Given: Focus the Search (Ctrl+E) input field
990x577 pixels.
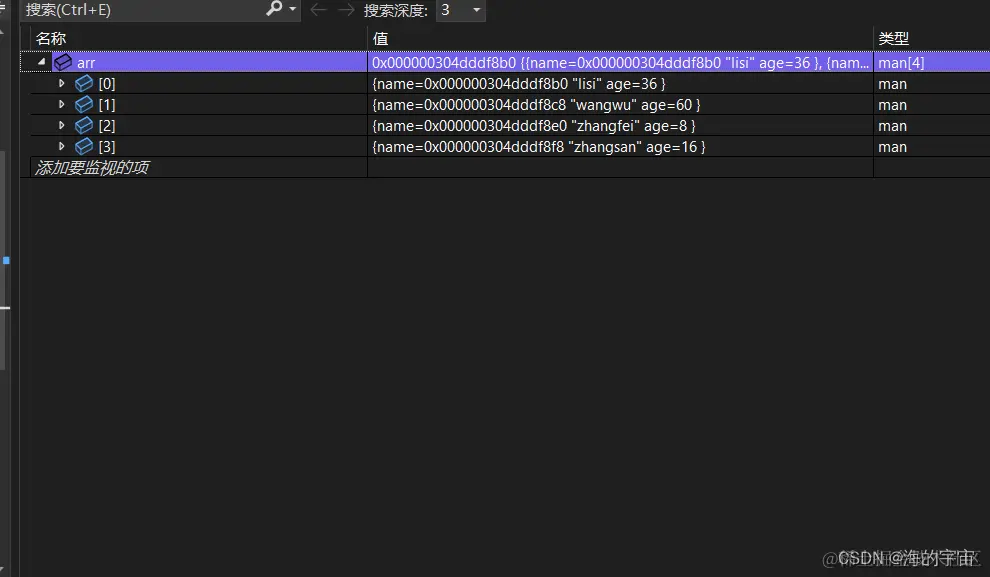Looking at the screenshot, I should [x=142, y=9].
